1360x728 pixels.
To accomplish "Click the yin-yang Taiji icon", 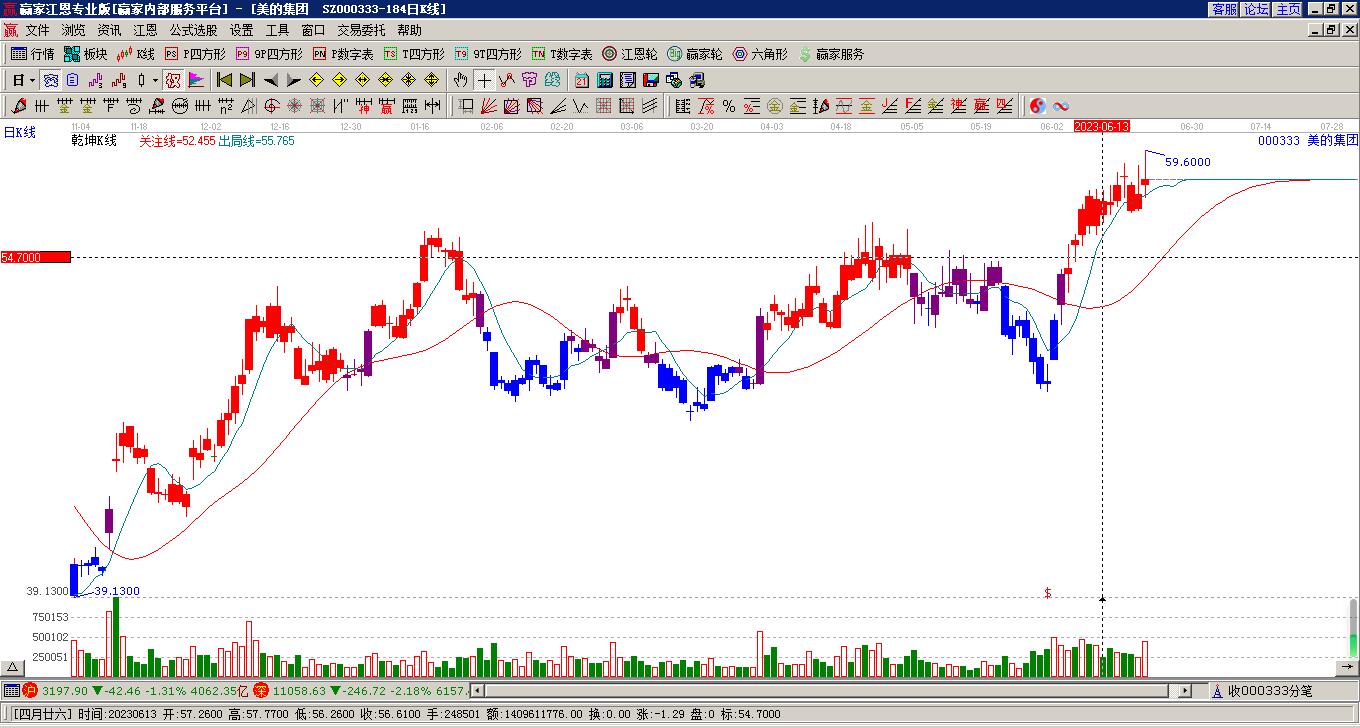I will click(1037, 106).
